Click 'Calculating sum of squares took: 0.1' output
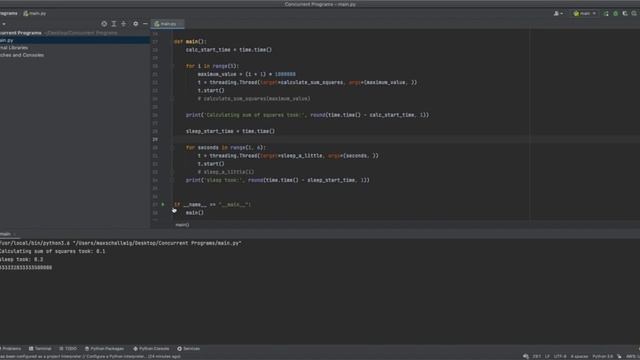This screenshot has width=640, height=360. tap(53, 251)
